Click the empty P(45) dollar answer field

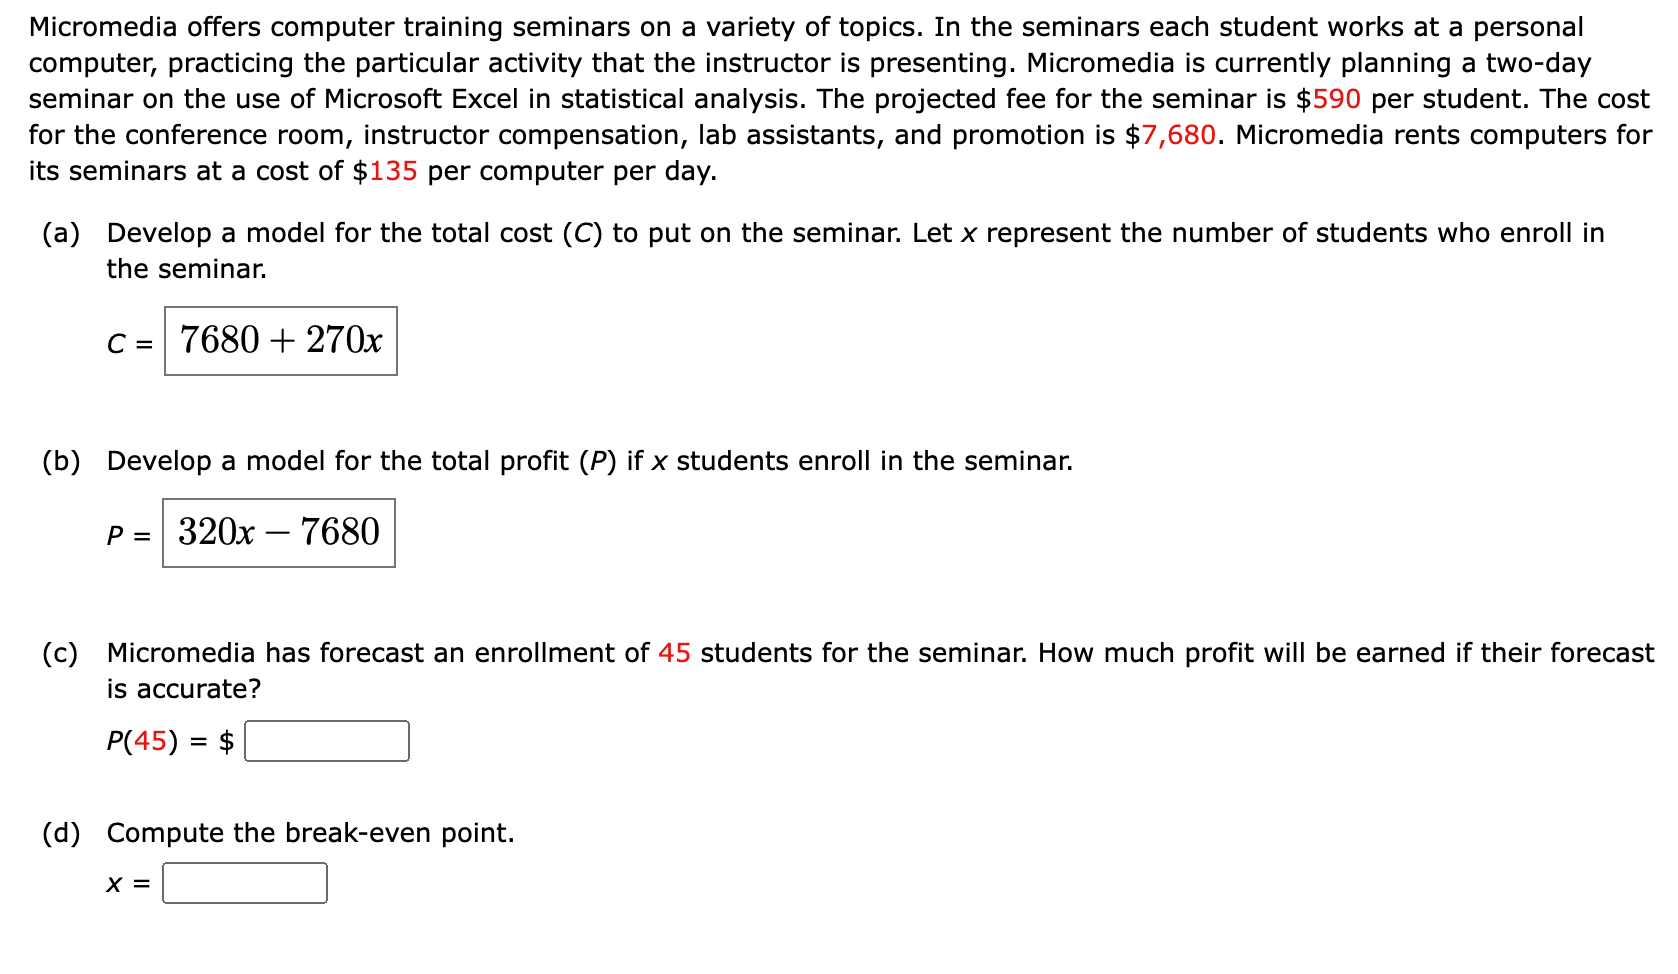click(x=328, y=740)
